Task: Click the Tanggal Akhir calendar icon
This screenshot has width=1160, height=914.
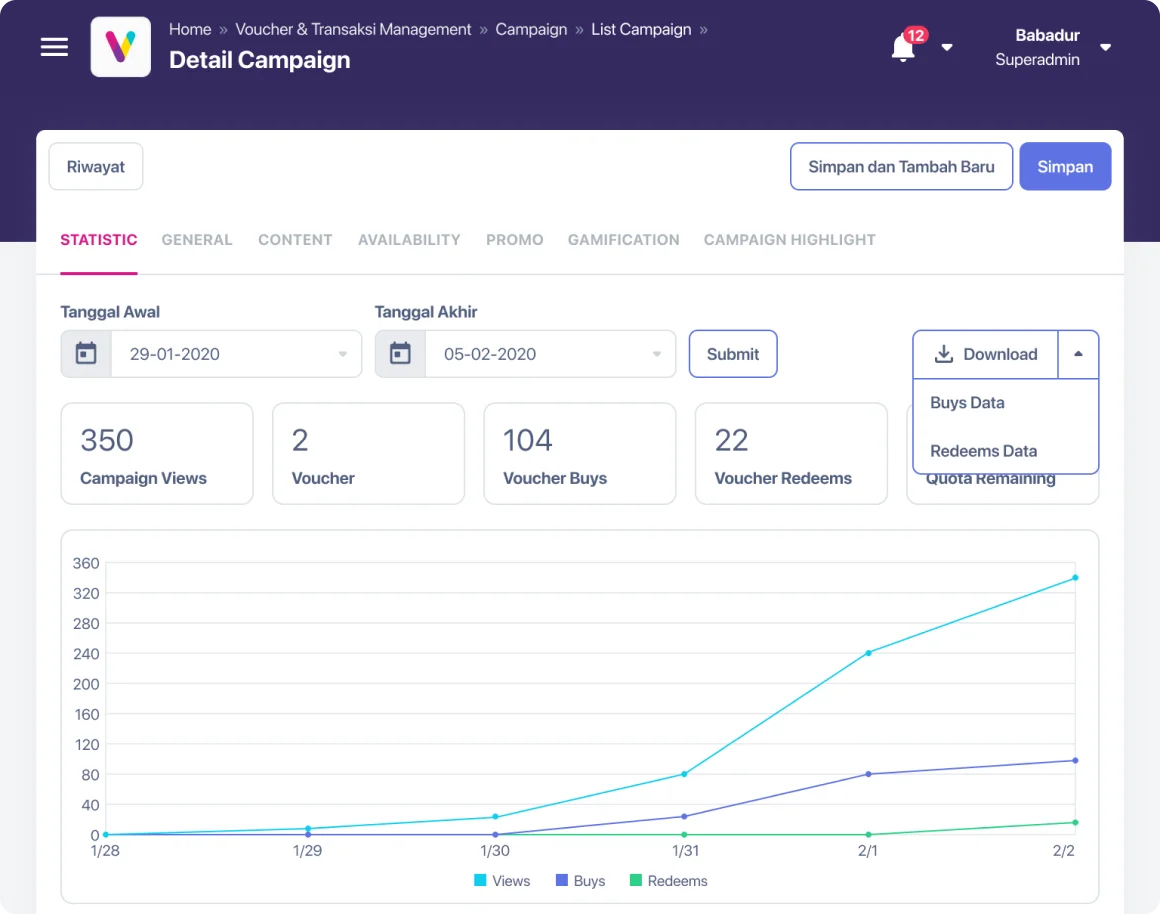Action: pos(400,354)
